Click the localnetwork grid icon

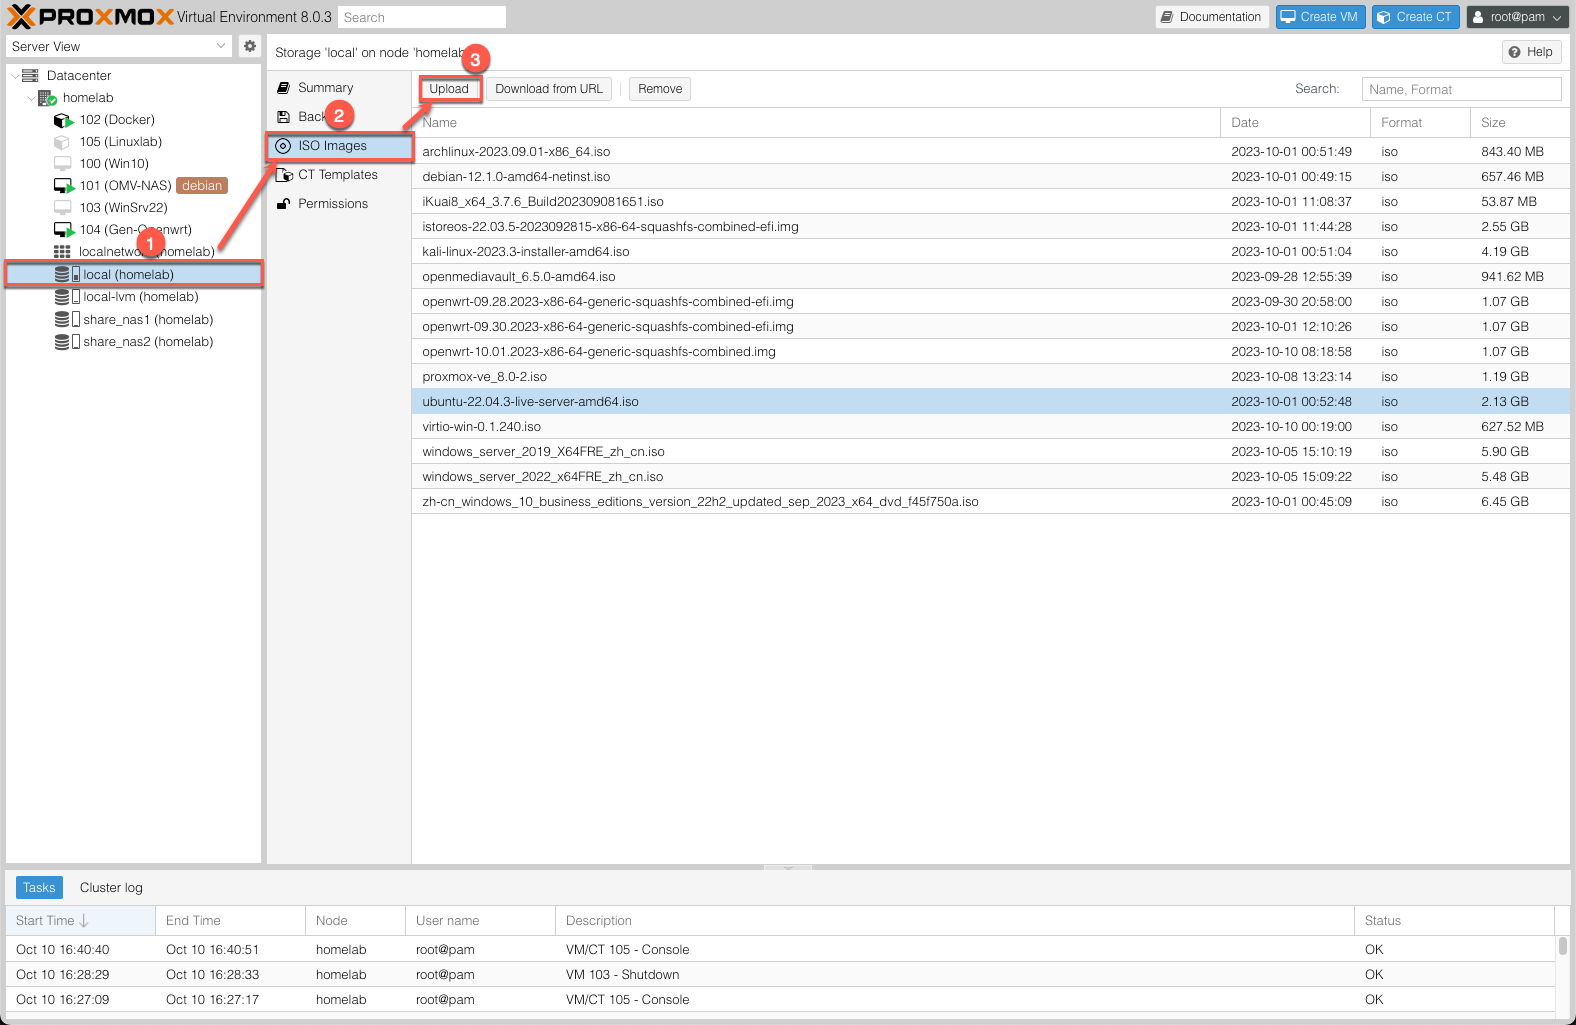coord(62,252)
